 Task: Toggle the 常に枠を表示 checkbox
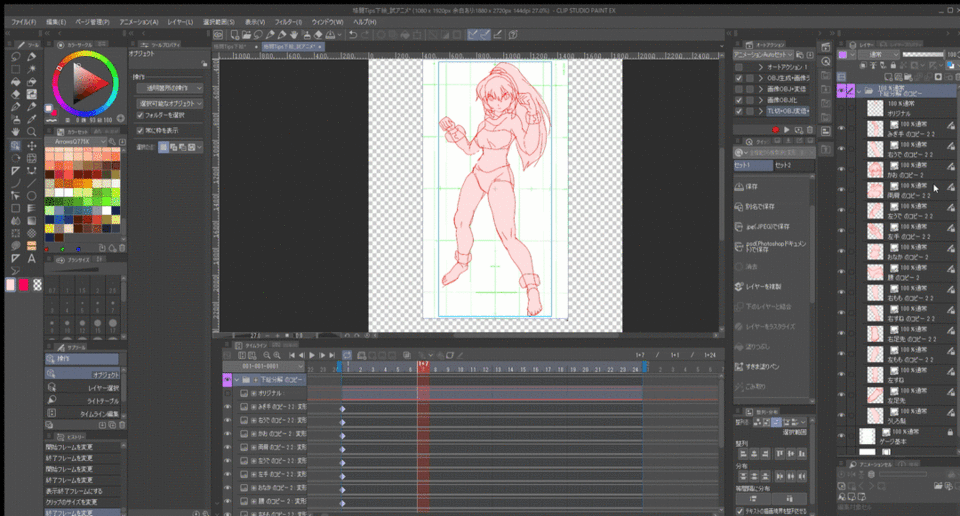pos(140,129)
